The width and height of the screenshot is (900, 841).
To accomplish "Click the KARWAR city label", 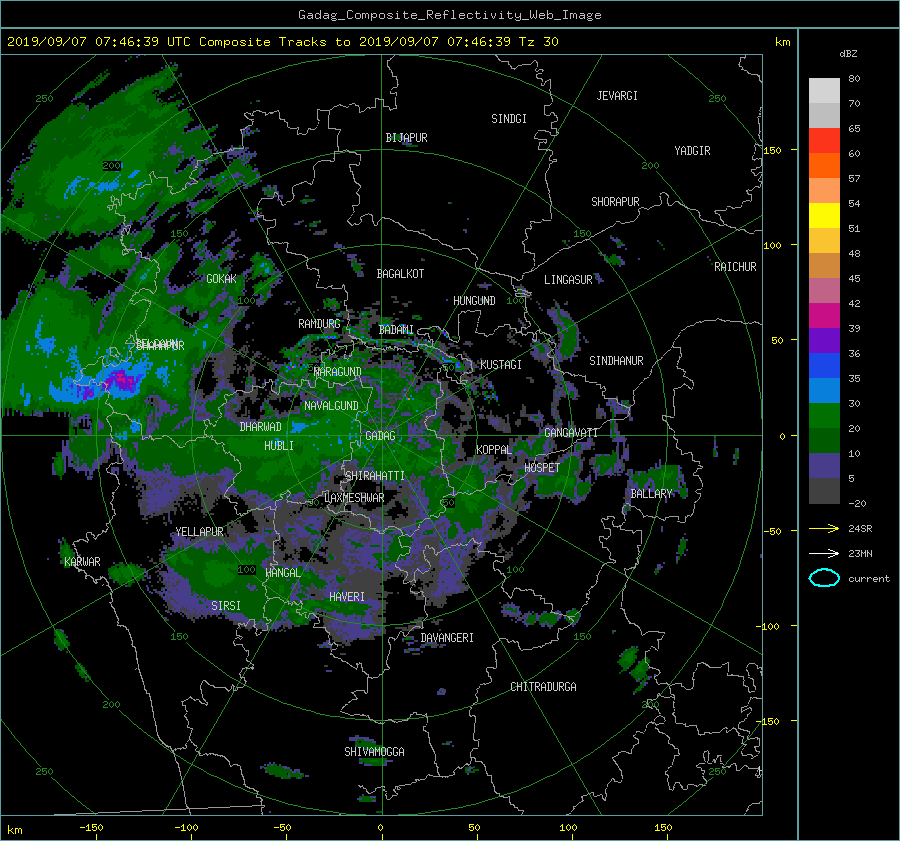I will 82,562.
